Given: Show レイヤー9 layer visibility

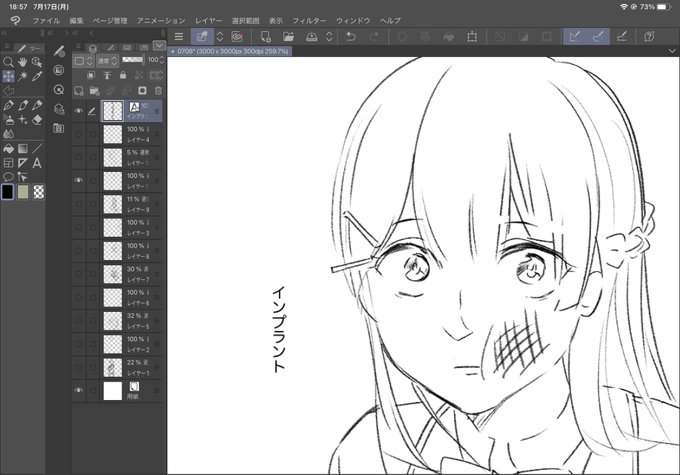Looking at the screenshot, I should click(x=78, y=204).
